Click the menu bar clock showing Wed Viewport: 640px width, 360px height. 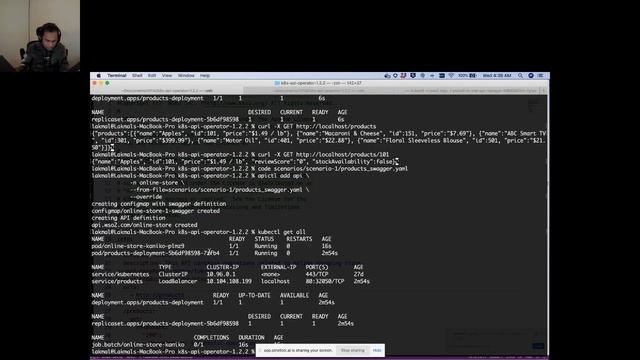point(497,76)
